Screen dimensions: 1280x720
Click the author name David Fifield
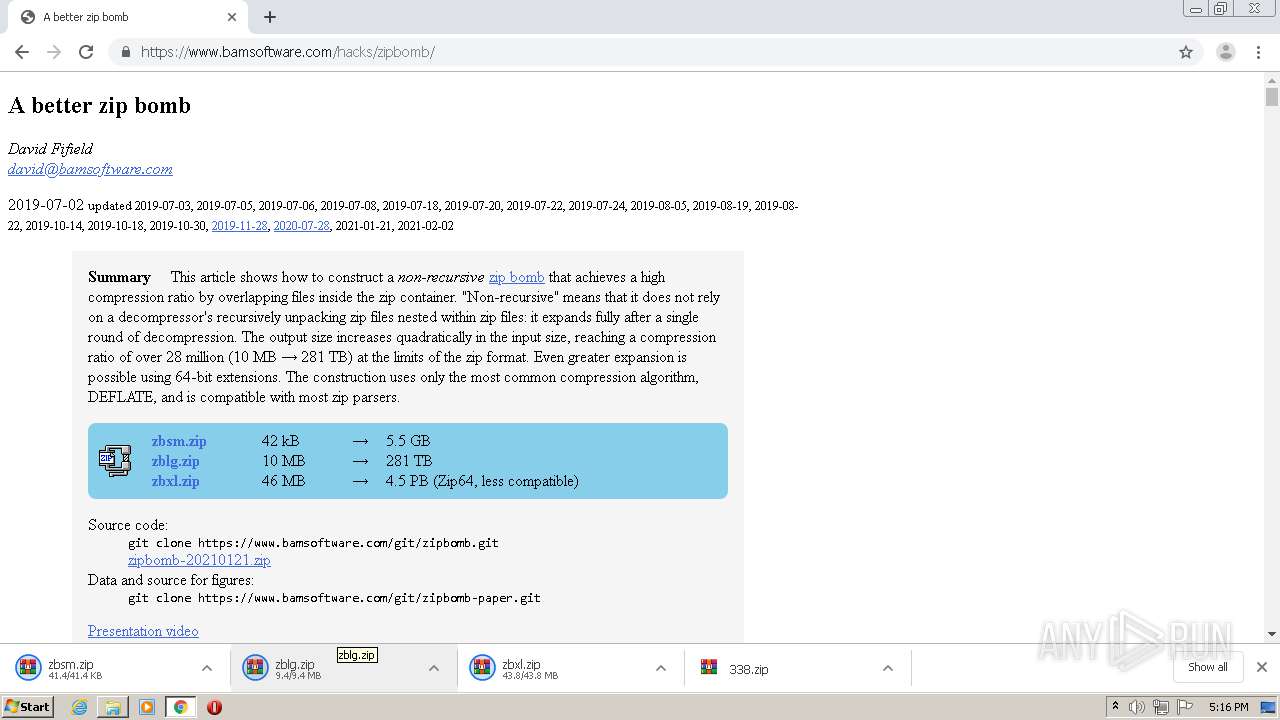(x=50, y=149)
